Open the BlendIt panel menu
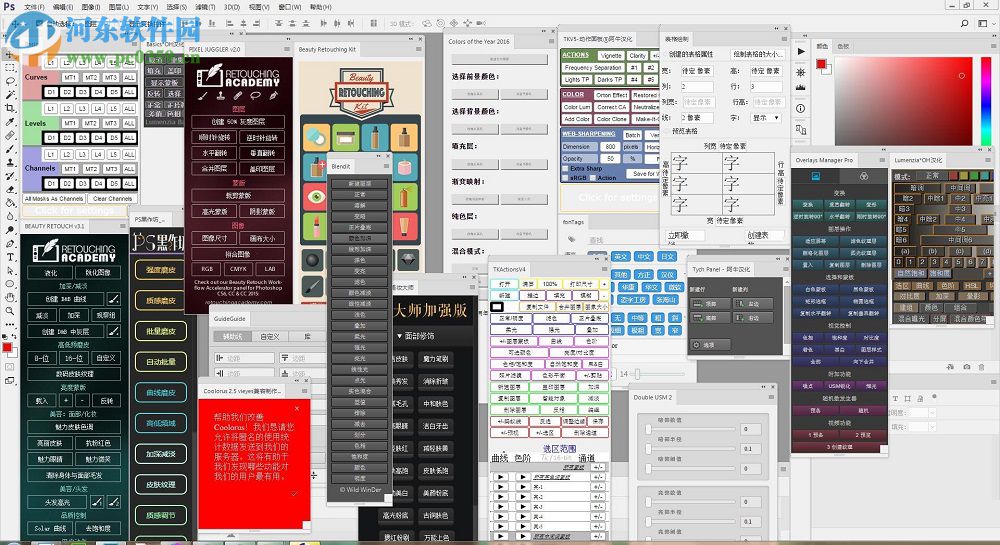The height and width of the screenshot is (545, 1000). tap(386, 166)
